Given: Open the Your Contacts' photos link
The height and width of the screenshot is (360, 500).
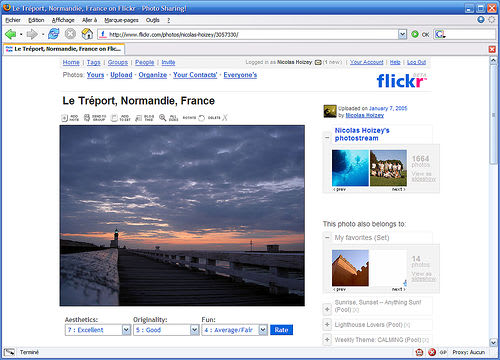Looking at the screenshot, I should (x=195, y=75).
